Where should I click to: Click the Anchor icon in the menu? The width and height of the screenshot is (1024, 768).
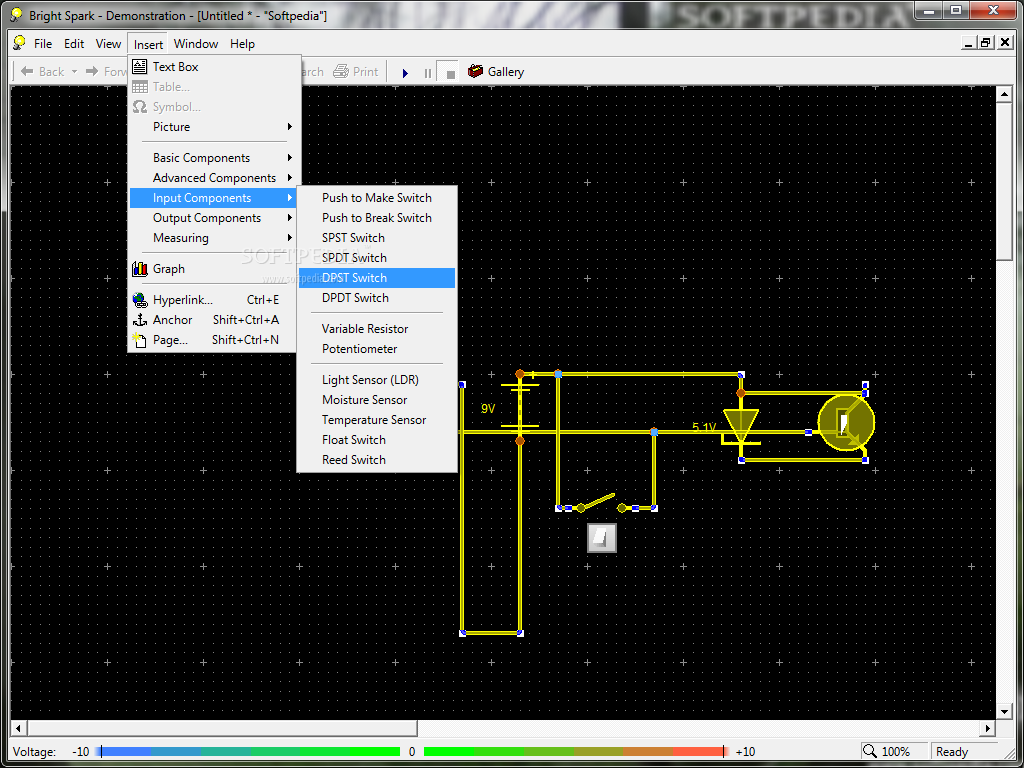pos(140,320)
